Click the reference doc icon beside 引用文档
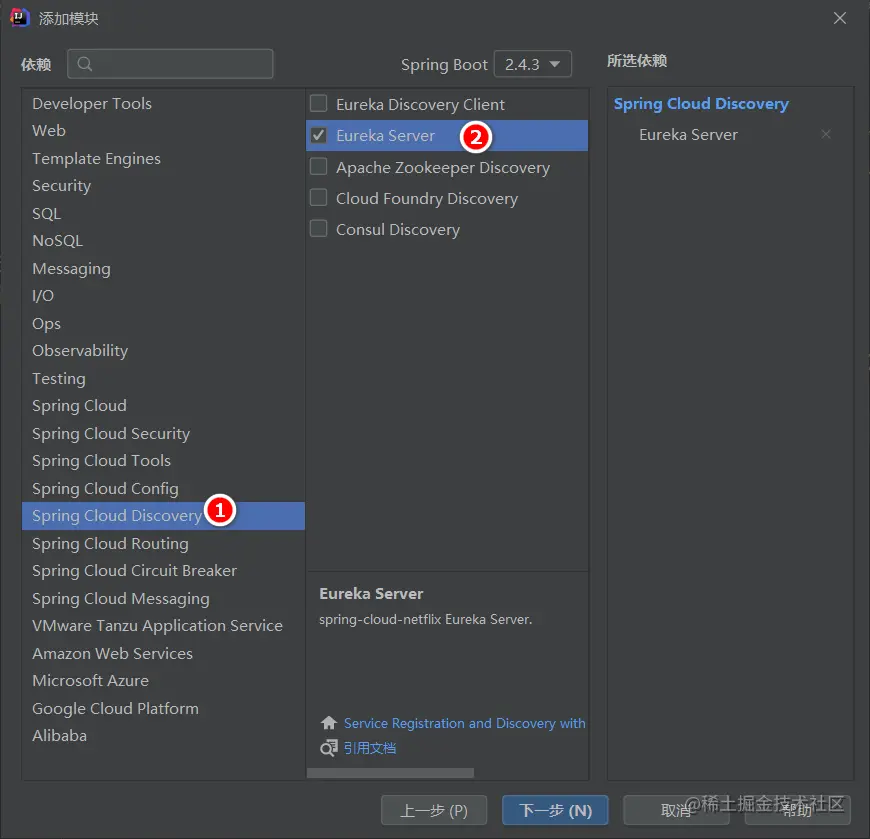The width and height of the screenshot is (870, 839). coord(328,748)
